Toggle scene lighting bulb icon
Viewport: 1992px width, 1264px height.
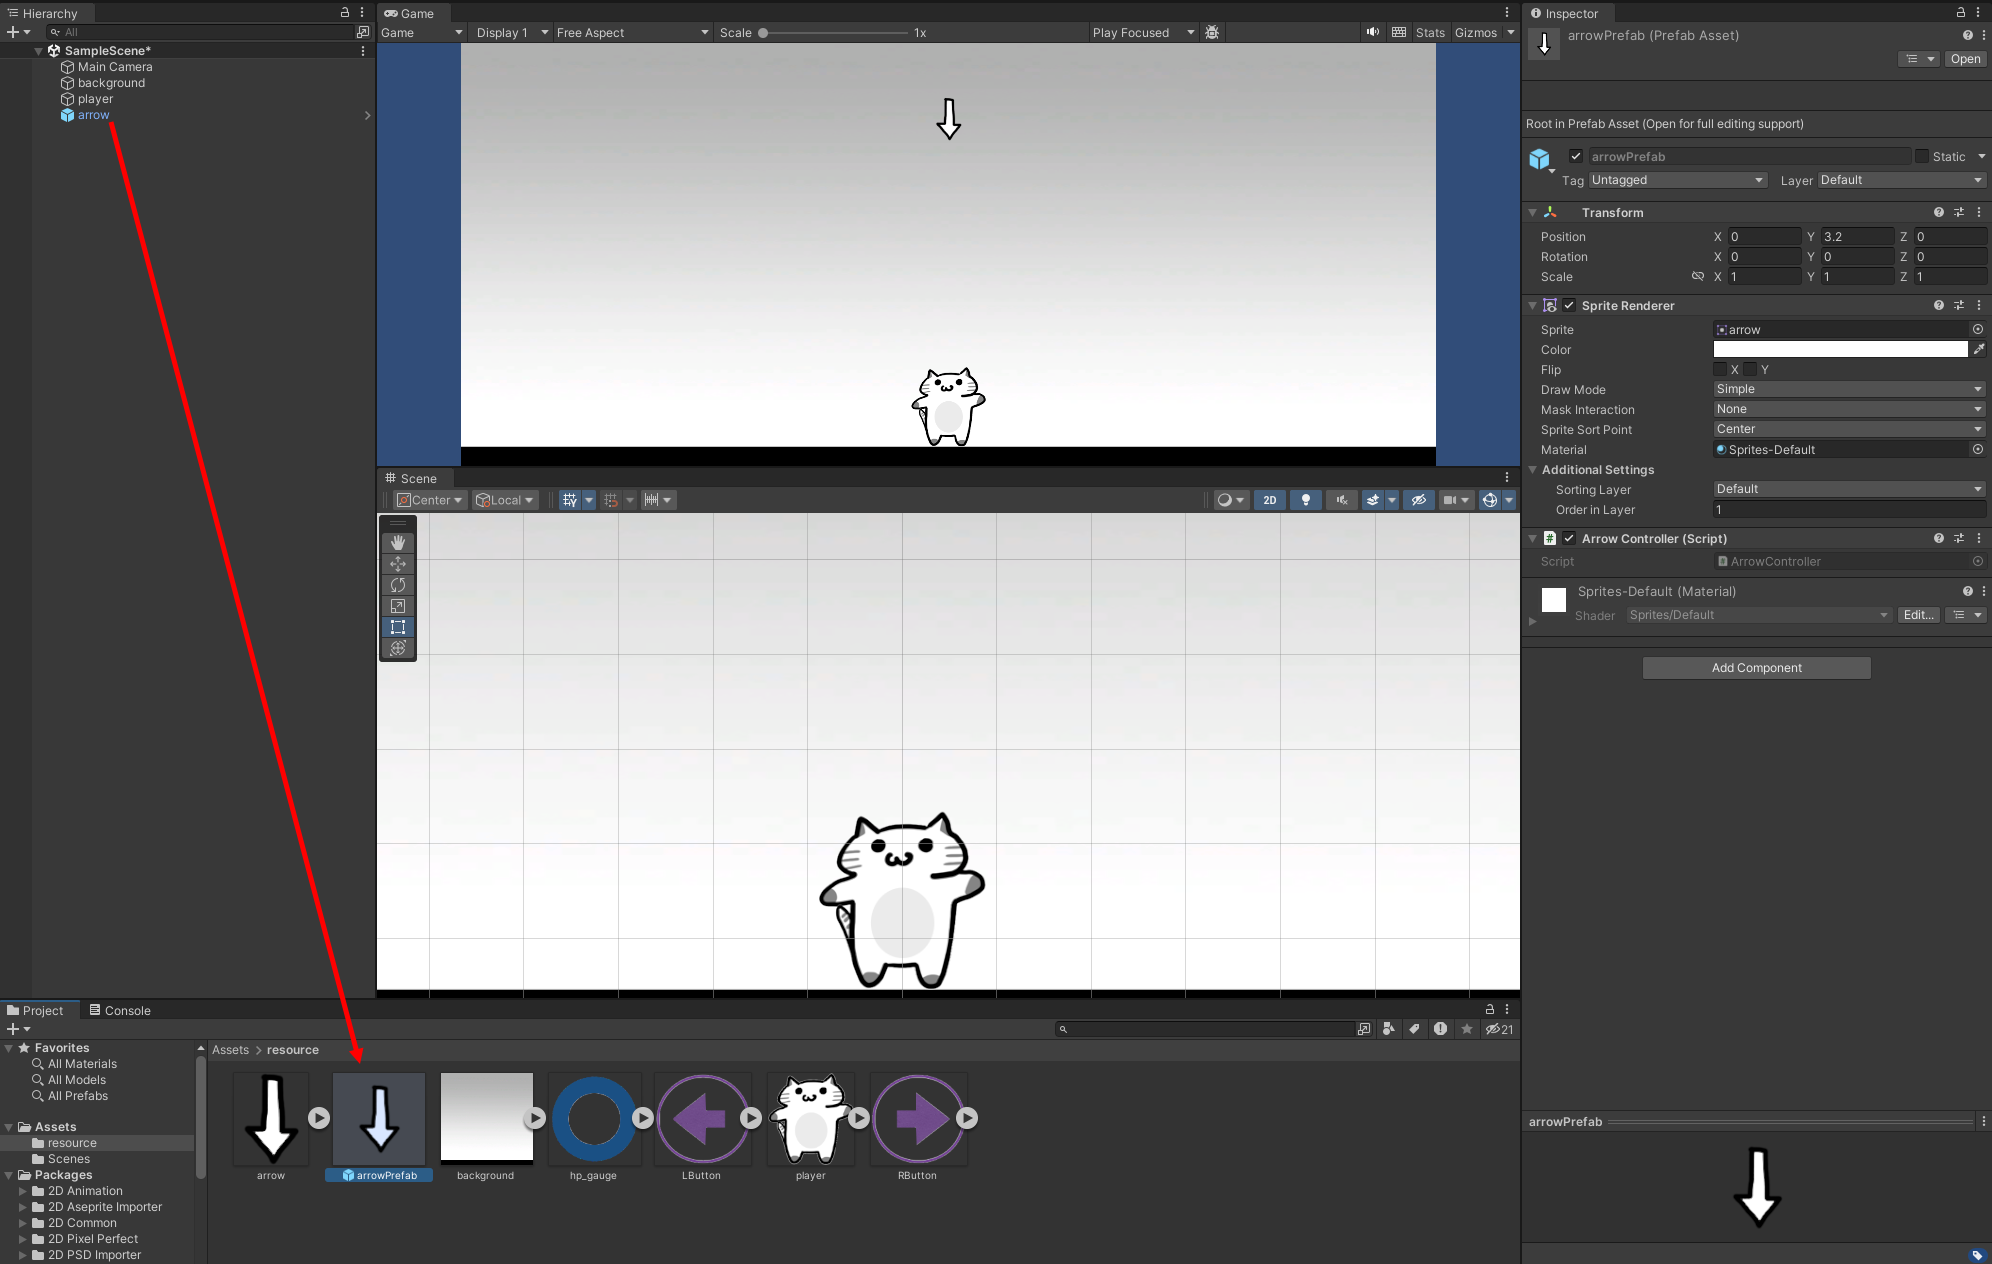click(x=1305, y=500)
